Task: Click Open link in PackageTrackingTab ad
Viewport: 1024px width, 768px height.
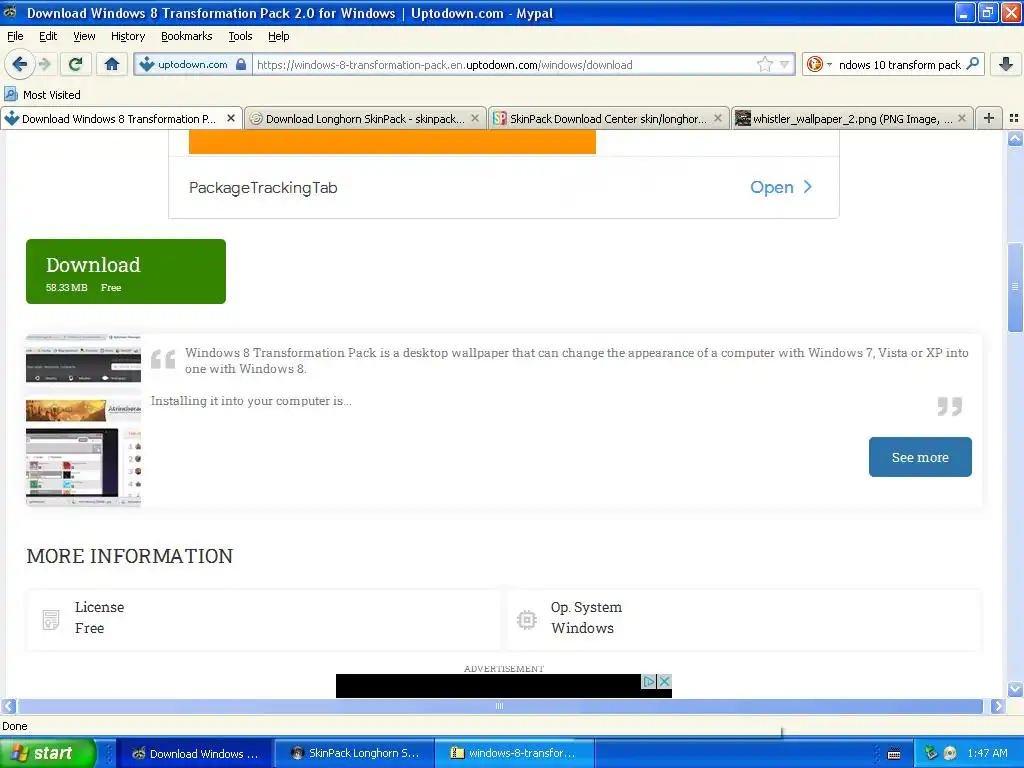Action: click(780, 187)
